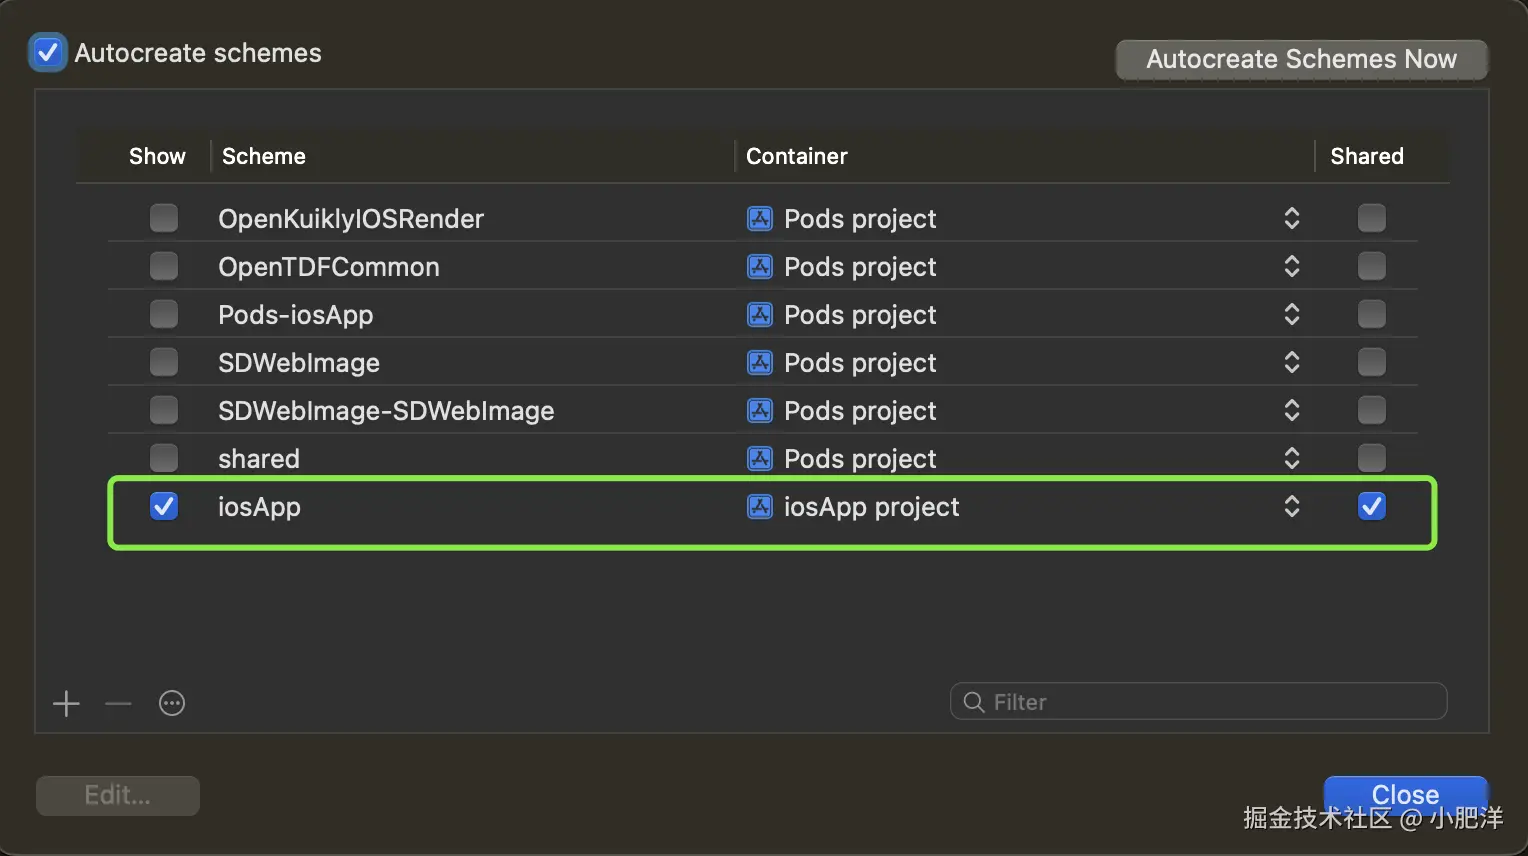Click the Pods project icon for shared scheme

coord(760,459)
